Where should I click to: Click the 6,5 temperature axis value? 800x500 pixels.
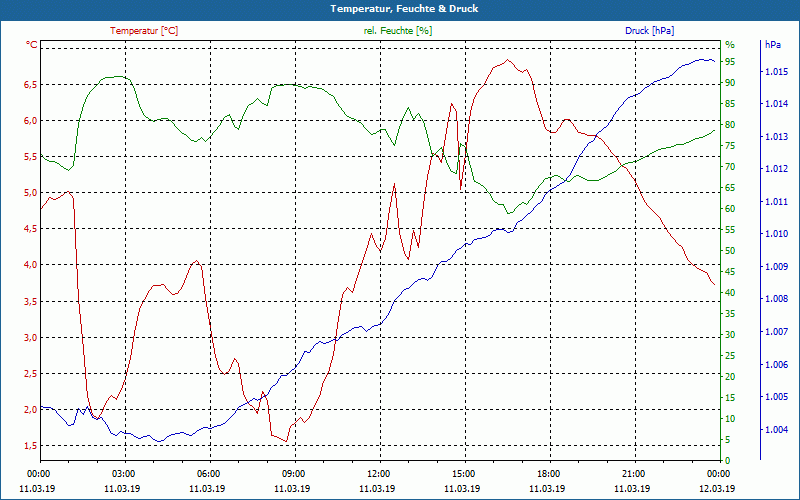pos(31,85)
